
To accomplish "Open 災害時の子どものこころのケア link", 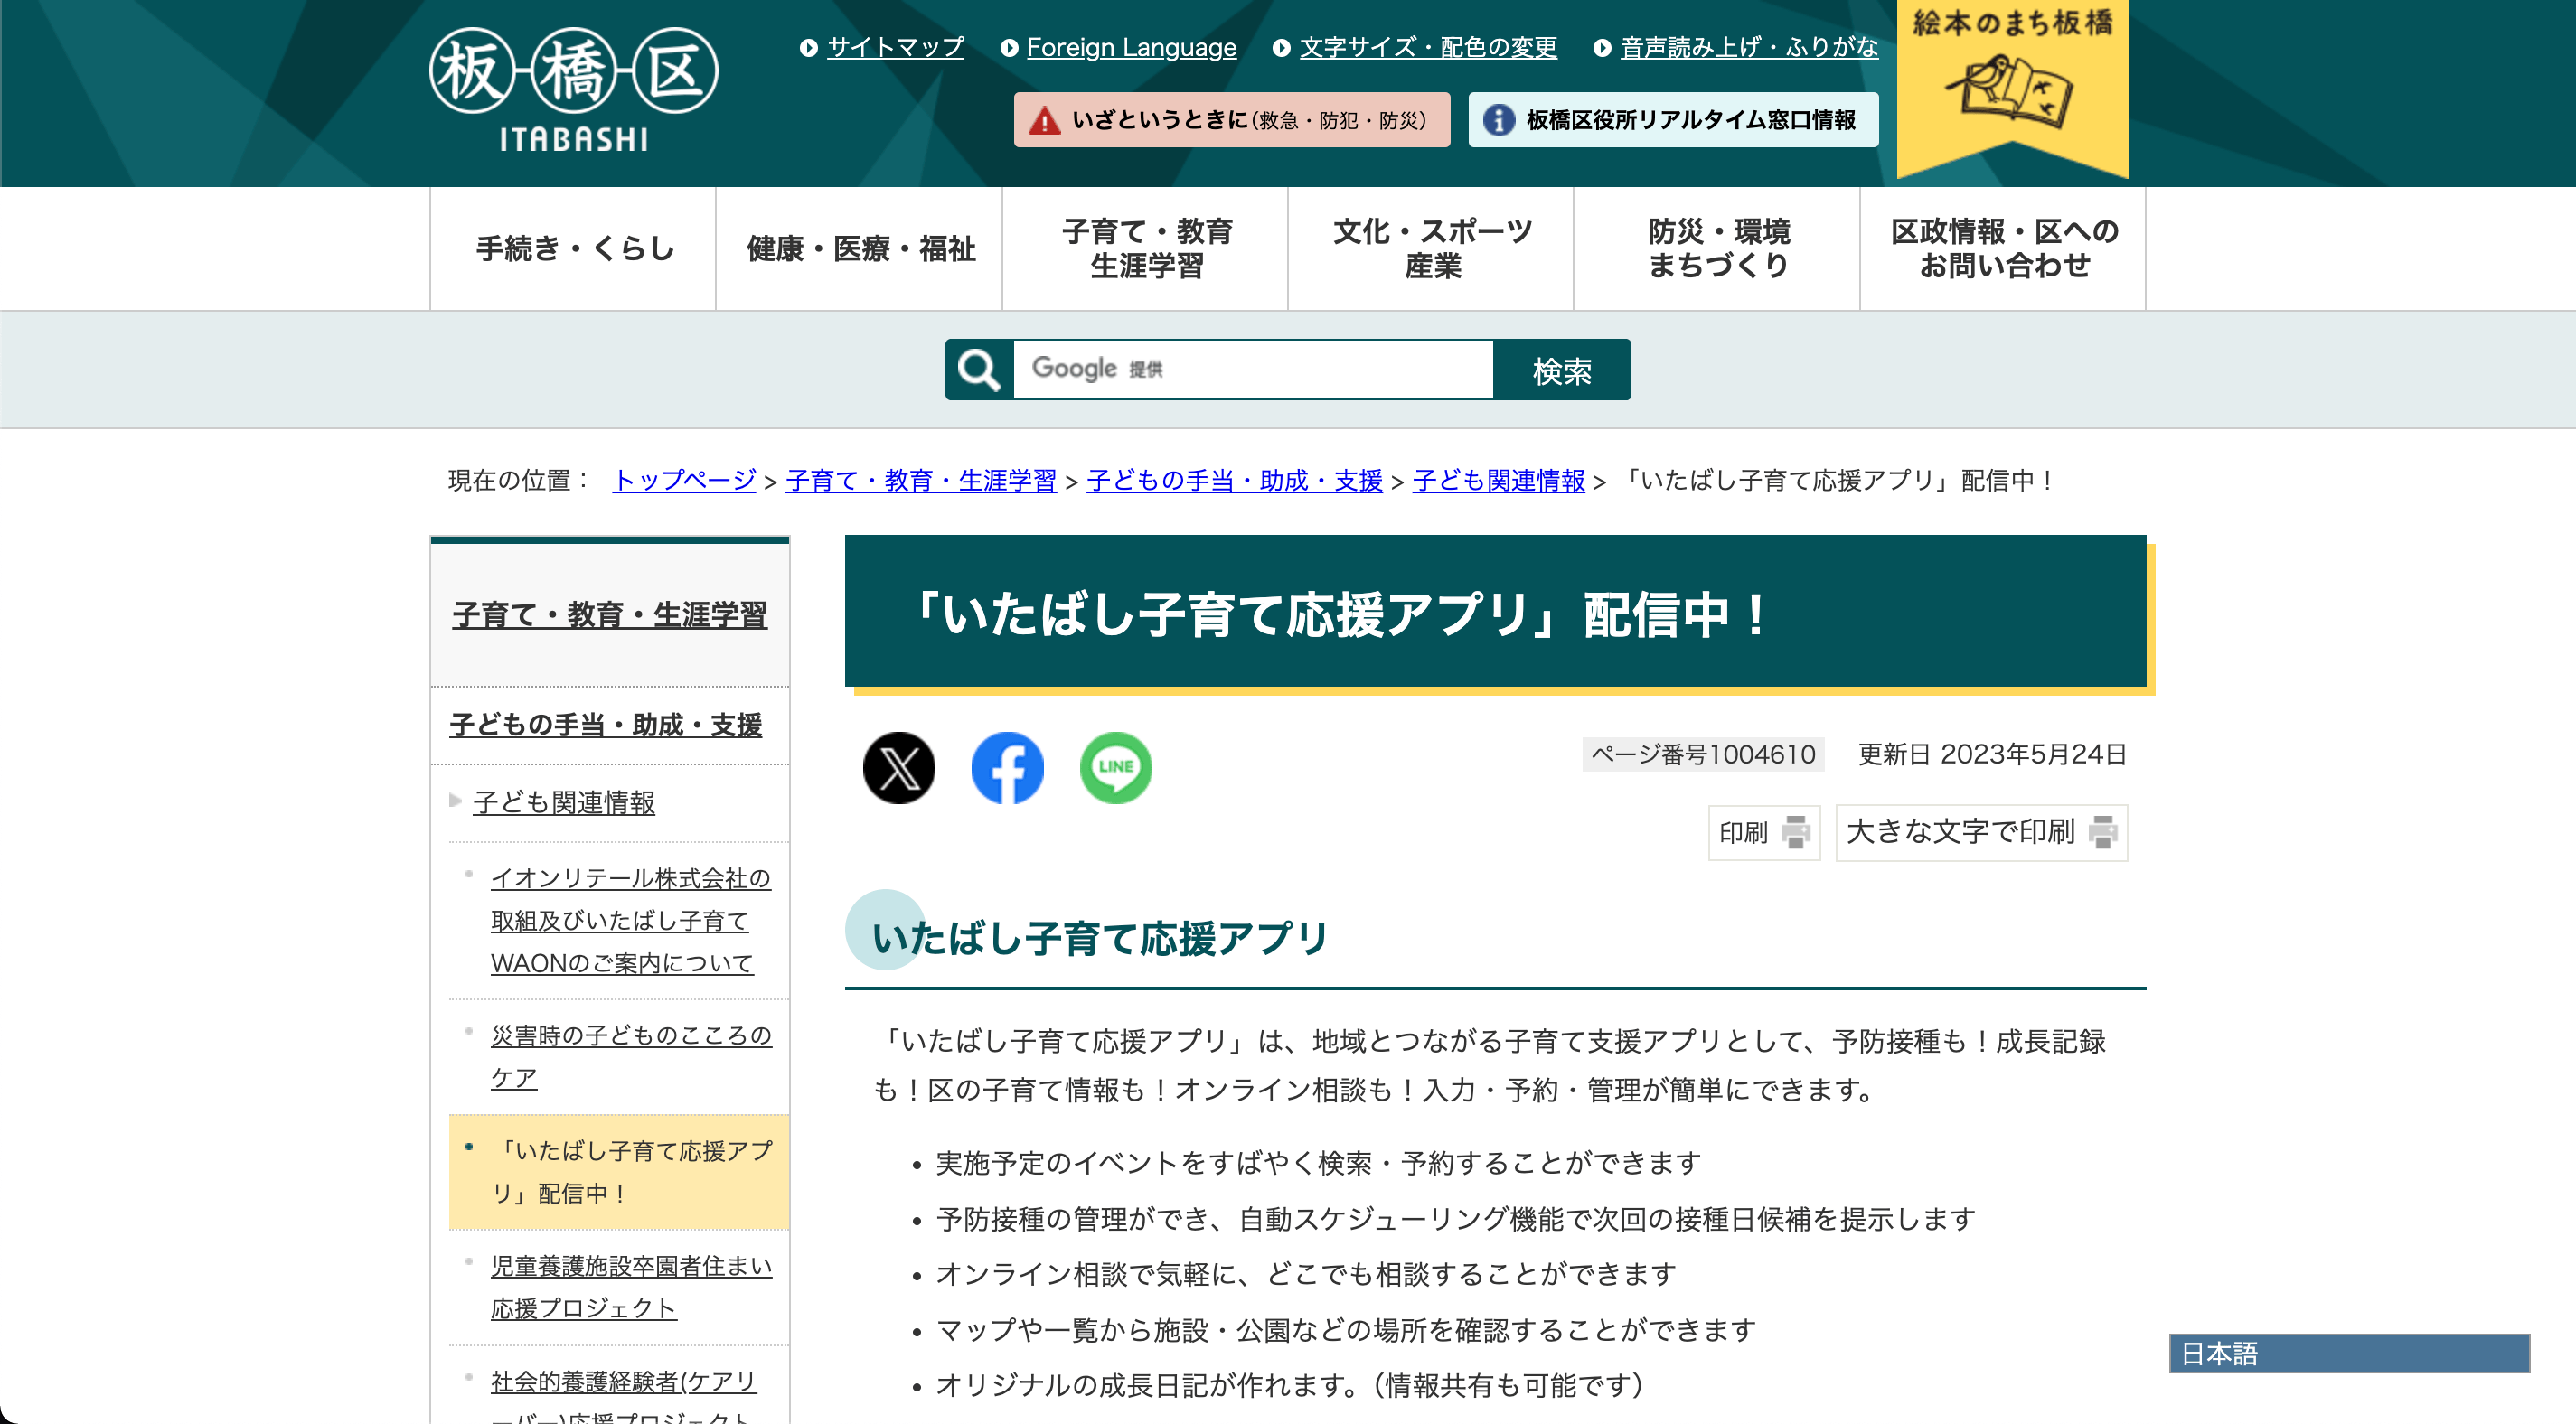I will coord(630,1057).
